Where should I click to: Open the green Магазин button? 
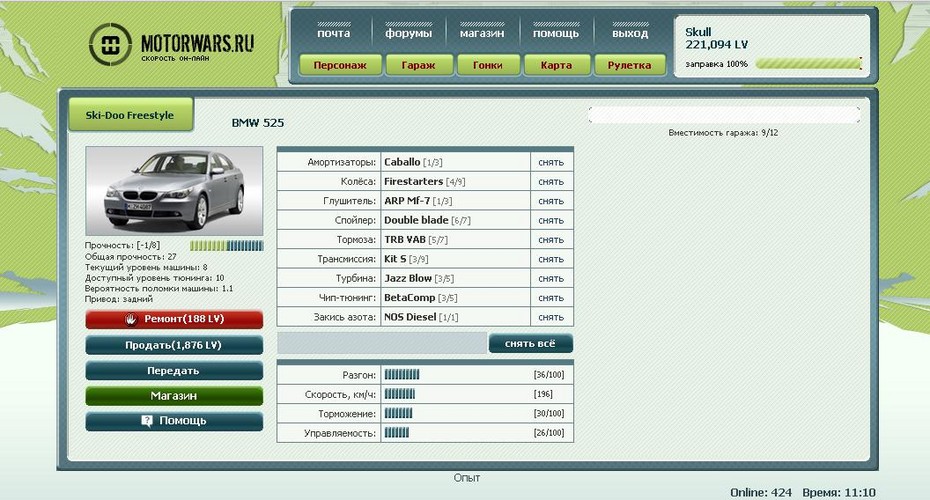[174, 396]
